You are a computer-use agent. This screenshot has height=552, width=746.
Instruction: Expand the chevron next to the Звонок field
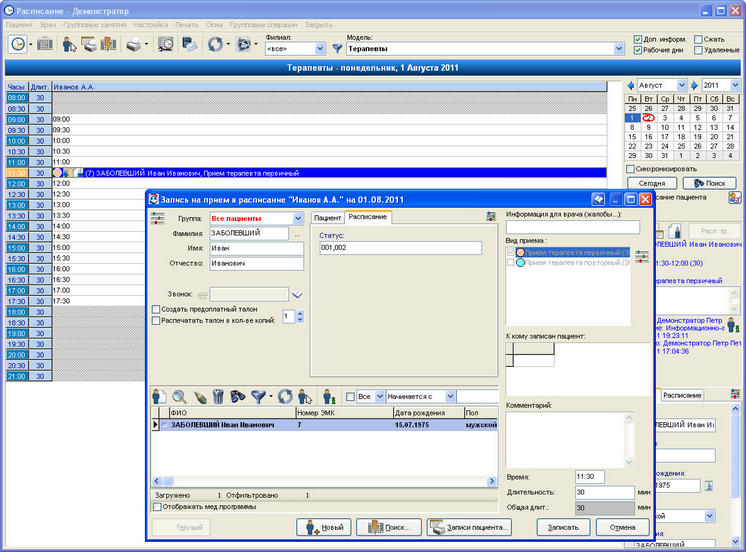297,295
